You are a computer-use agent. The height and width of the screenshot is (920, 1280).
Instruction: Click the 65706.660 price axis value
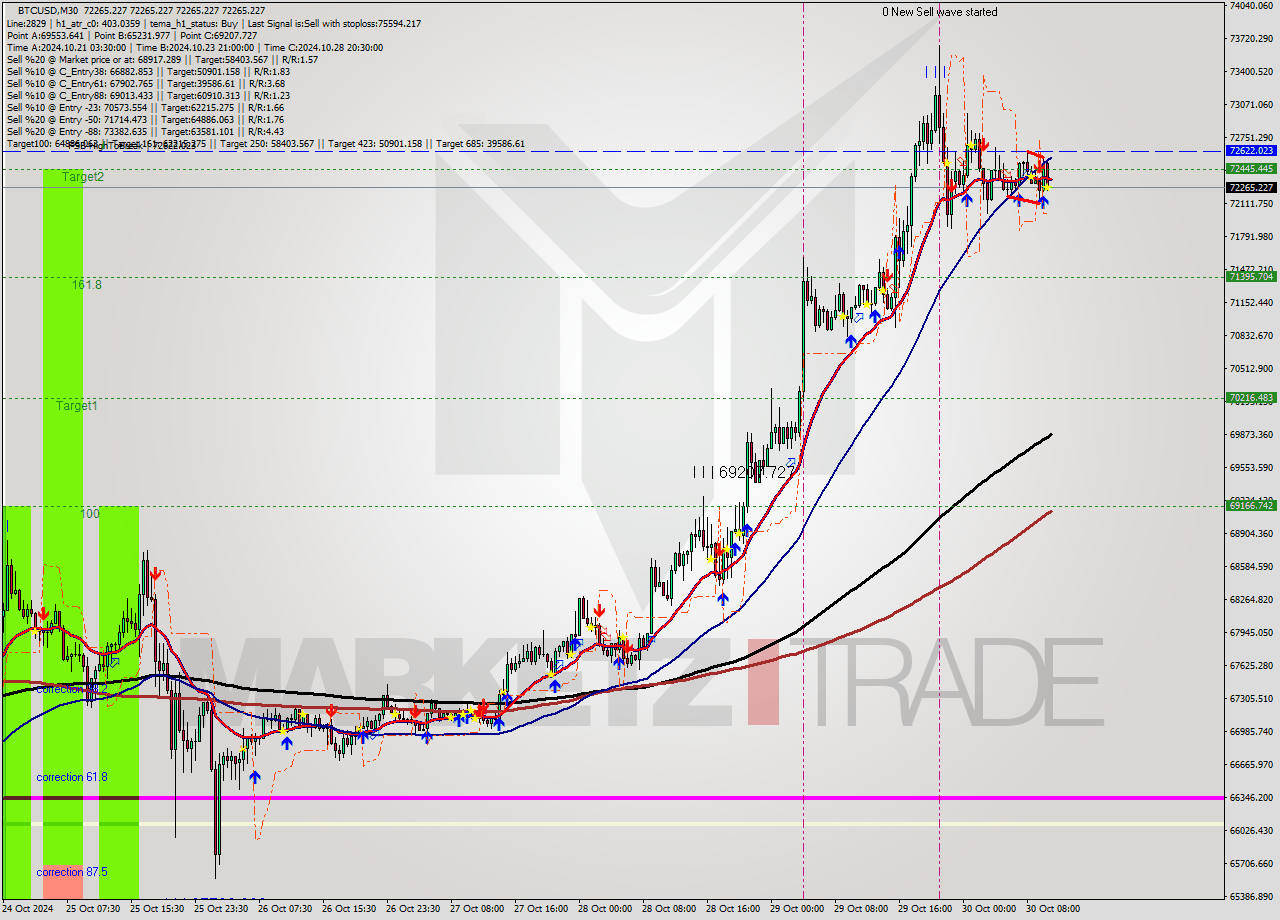(x=1251, y=864)
